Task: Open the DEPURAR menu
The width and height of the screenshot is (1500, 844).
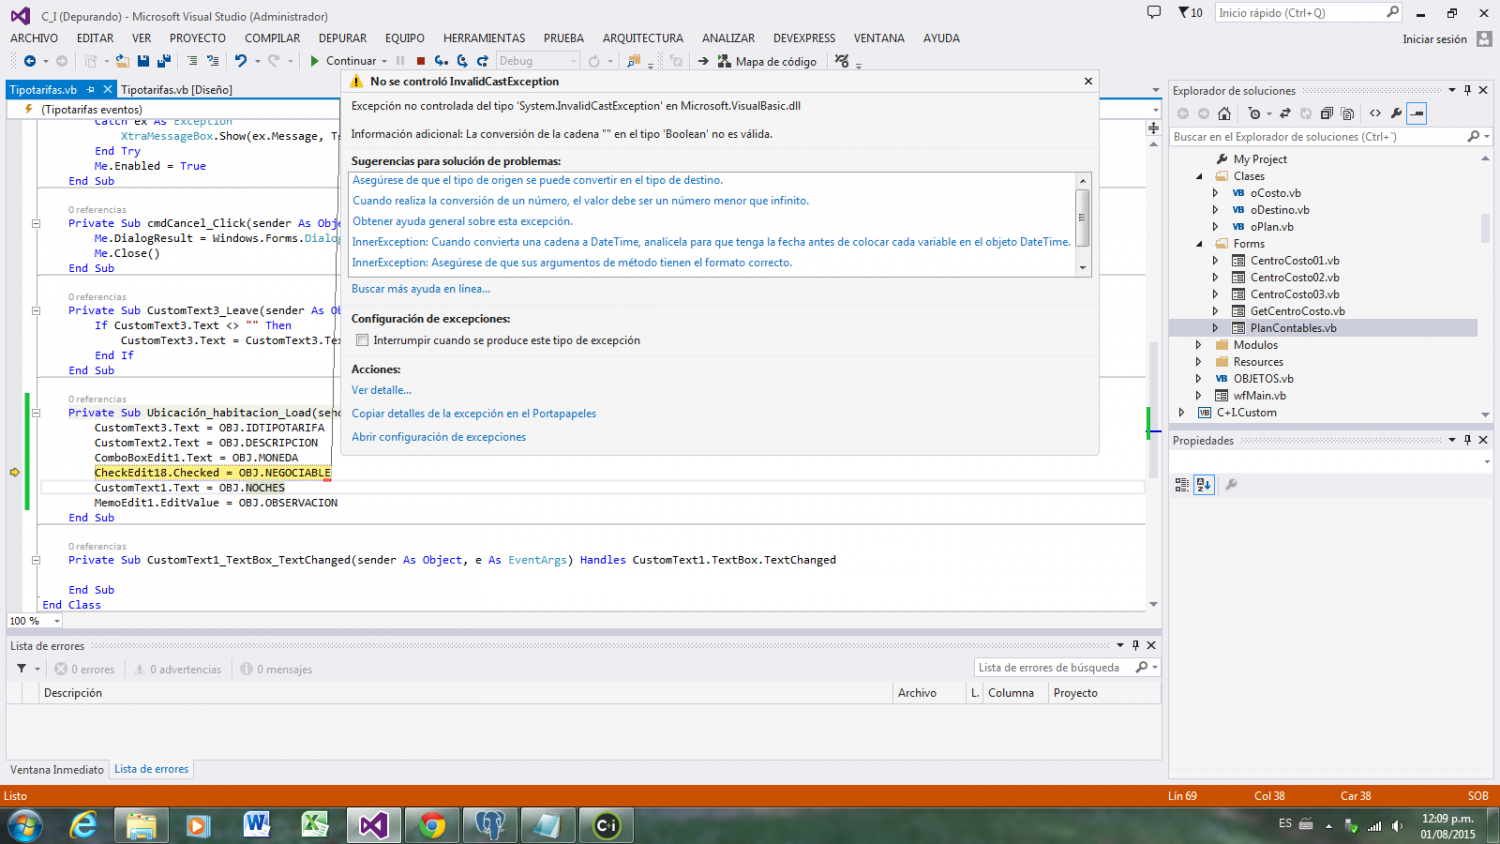Action: pyautogui.click(x=343, y=38)
